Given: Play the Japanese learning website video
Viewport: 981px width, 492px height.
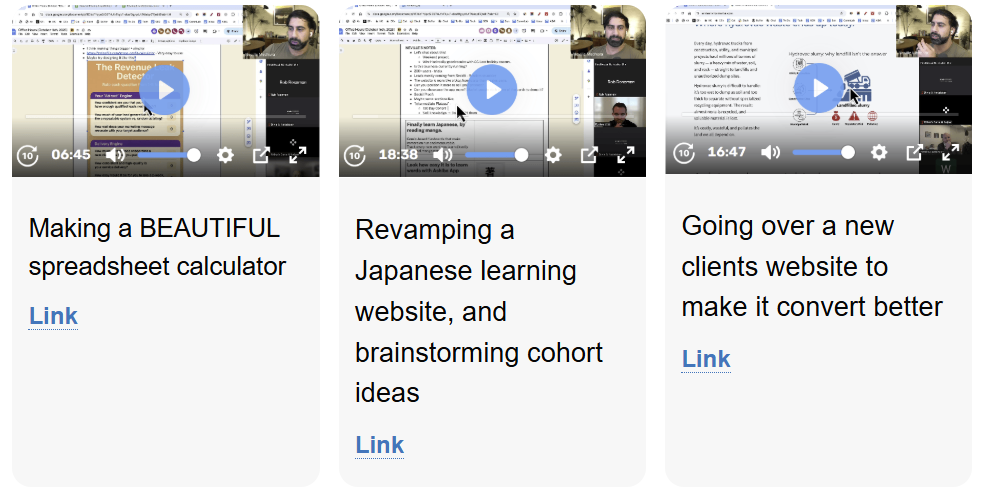Looking at the screenshot, I should click(492, 90).
